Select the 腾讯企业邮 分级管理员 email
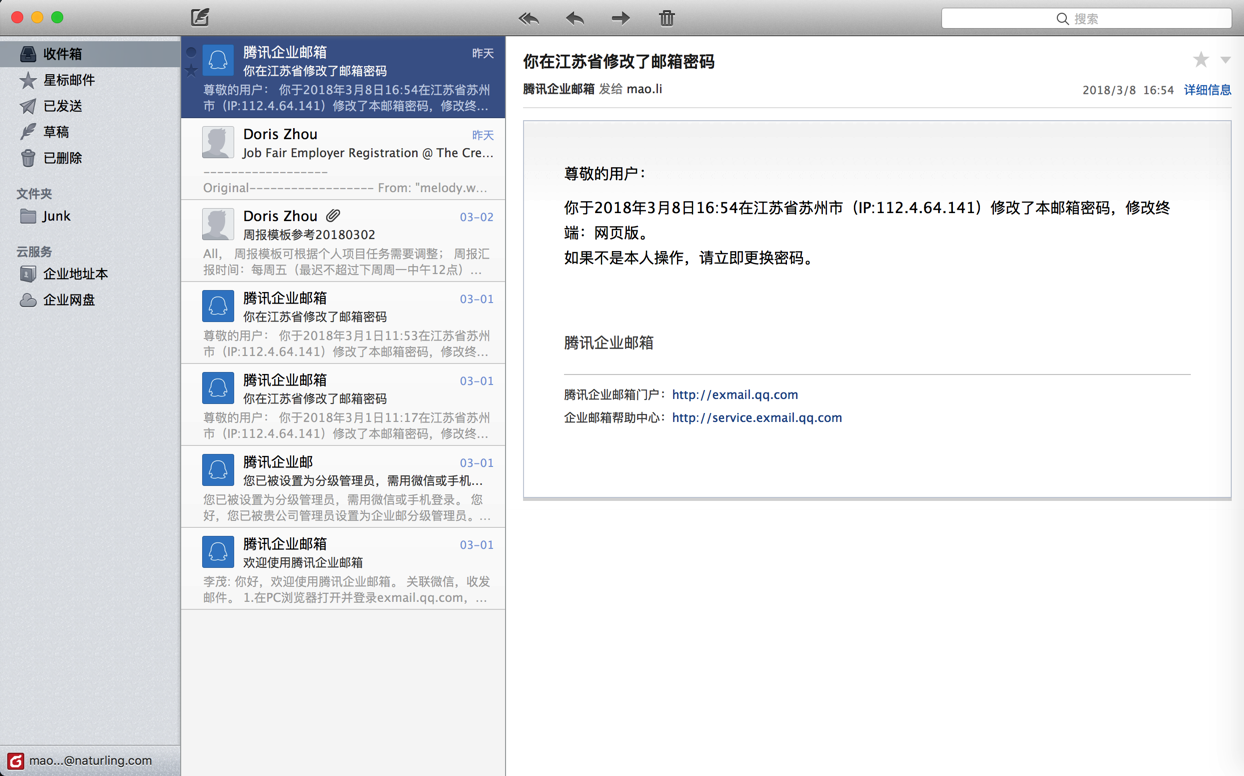 [x=343, y=487]
